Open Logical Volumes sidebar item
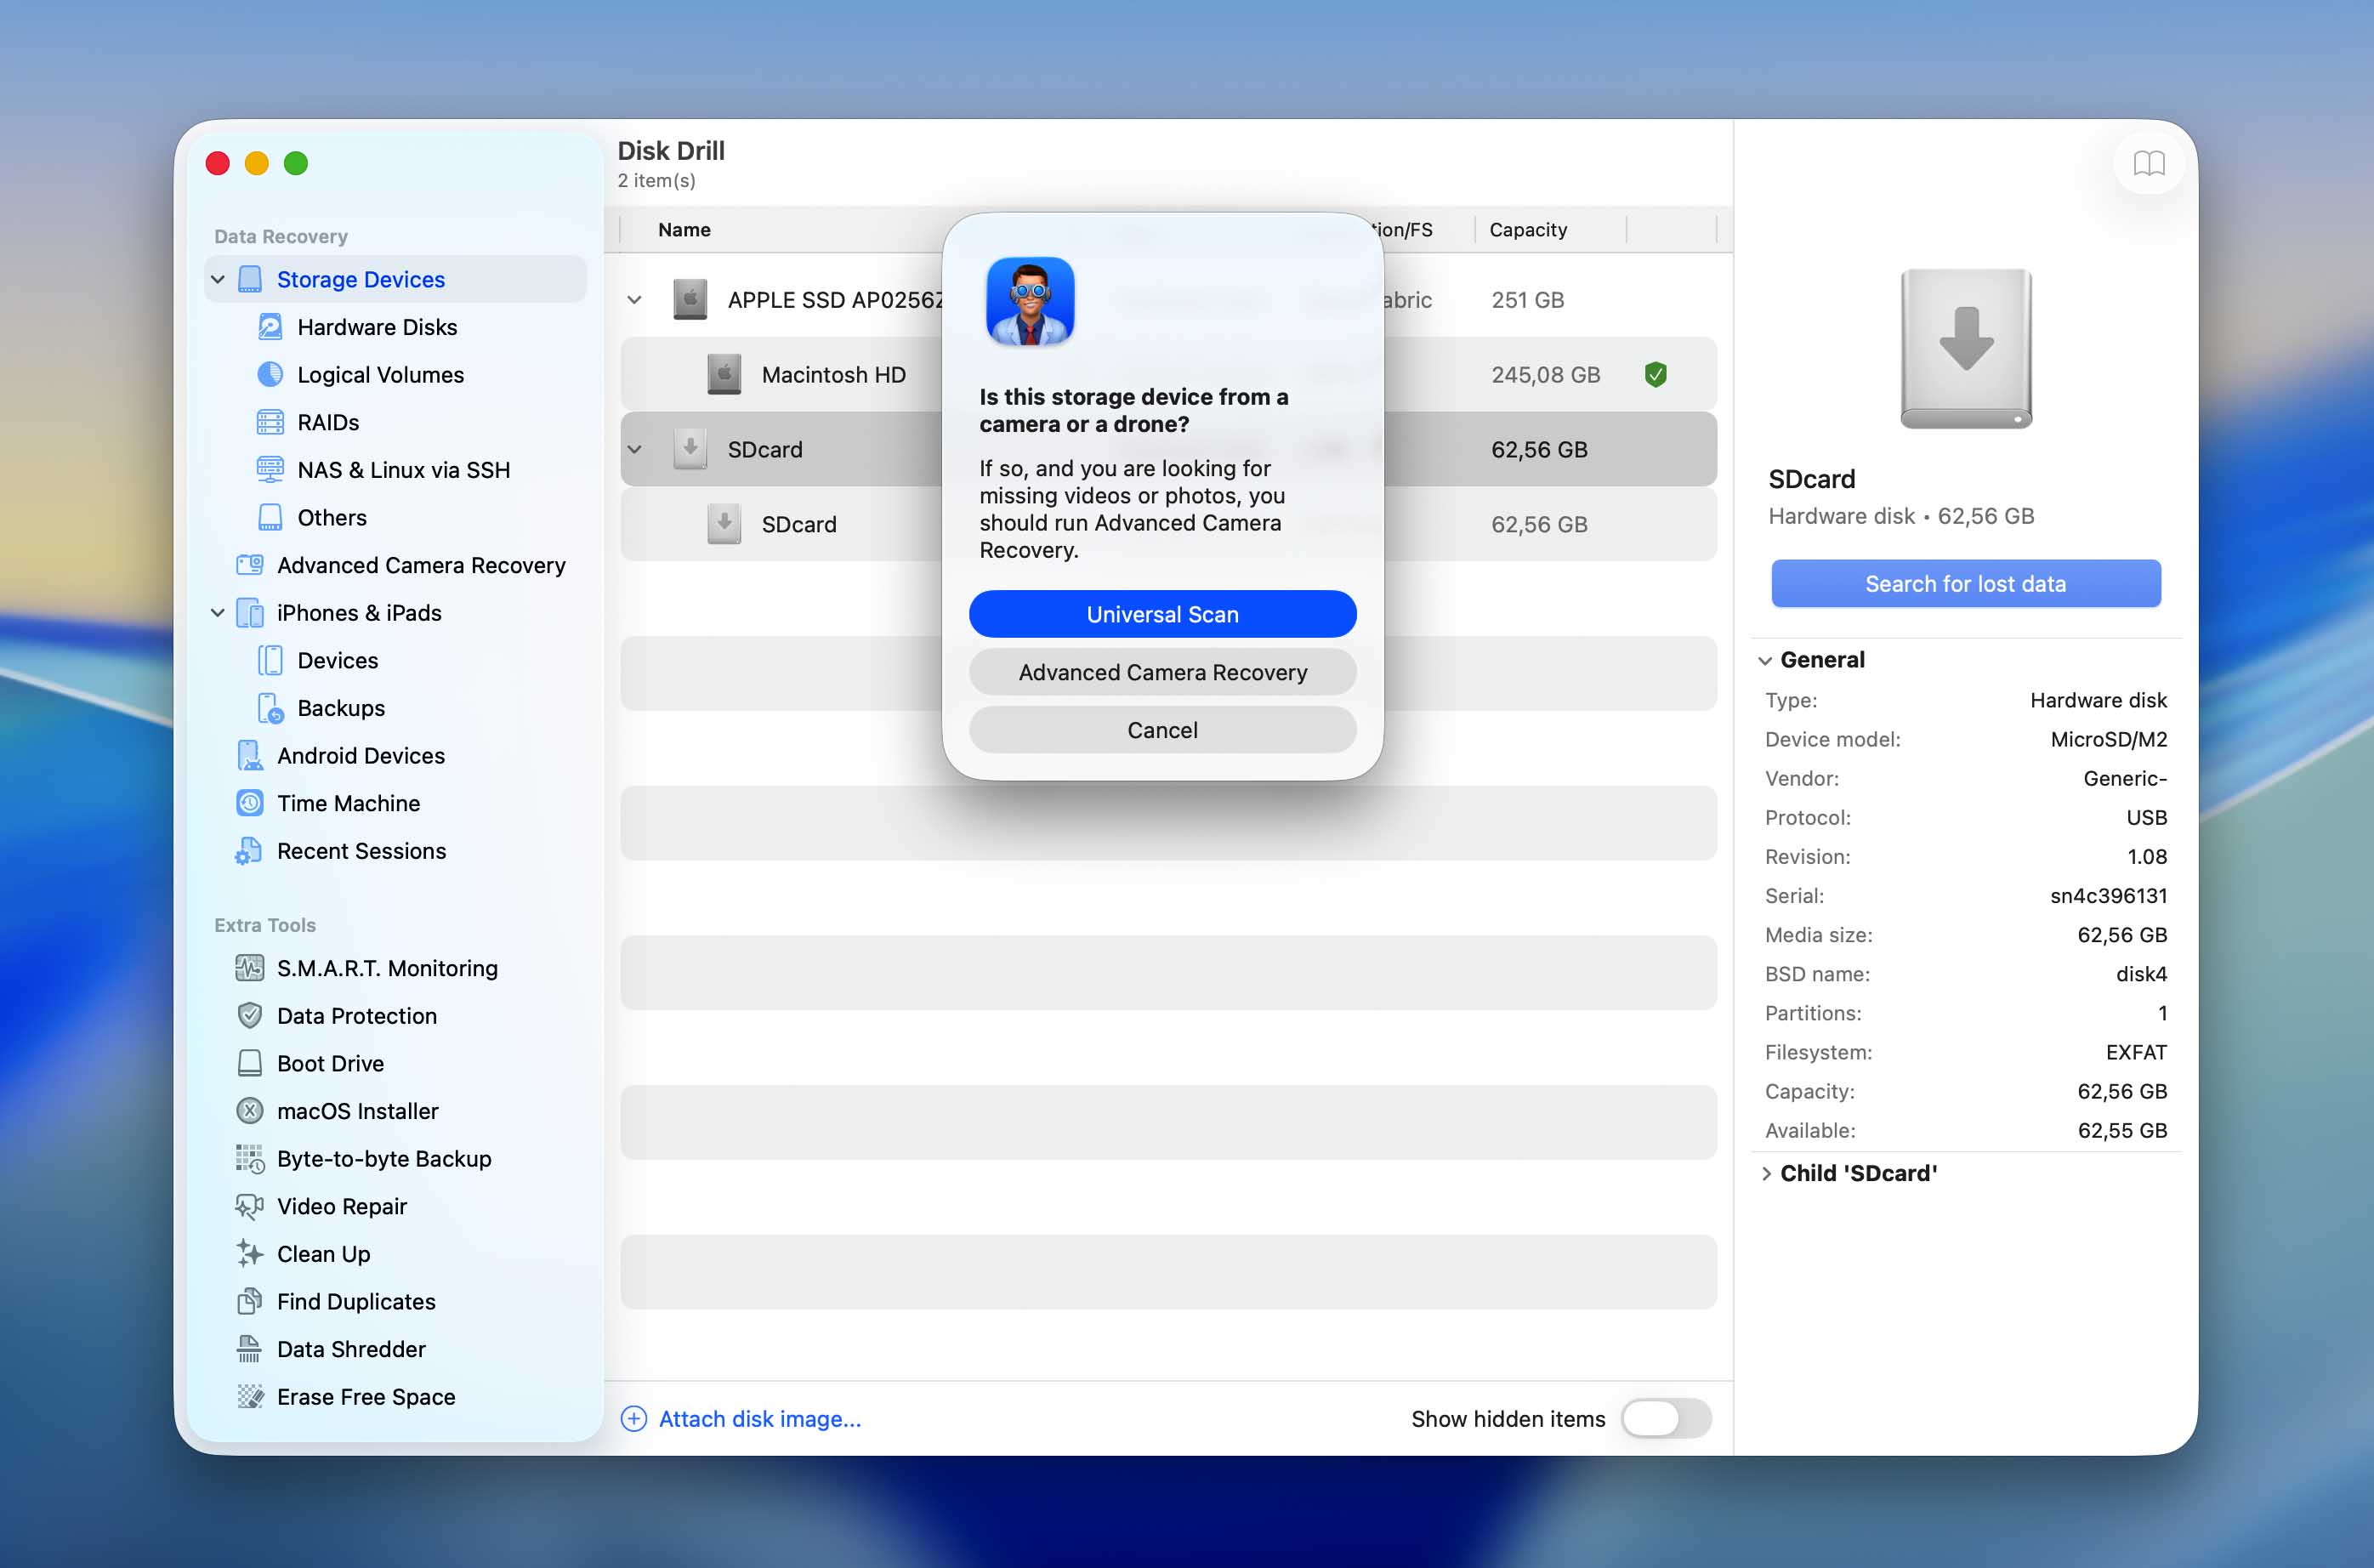 pos(396,375)
